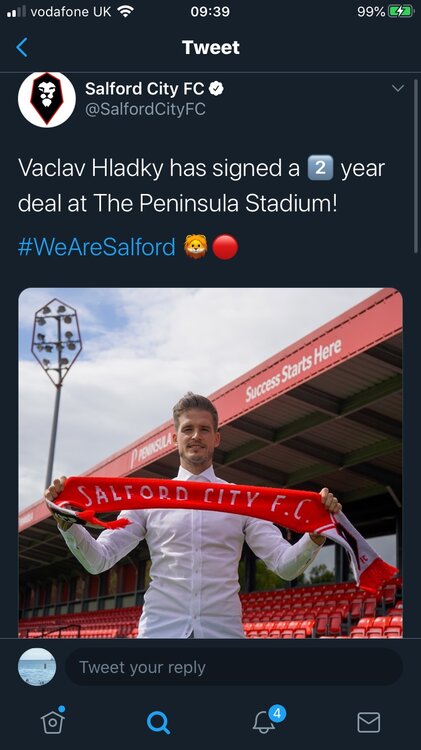Tap the Tweet title in header
Image resolution: width=421 pixels, height=750 pixels.
[210, 47]
